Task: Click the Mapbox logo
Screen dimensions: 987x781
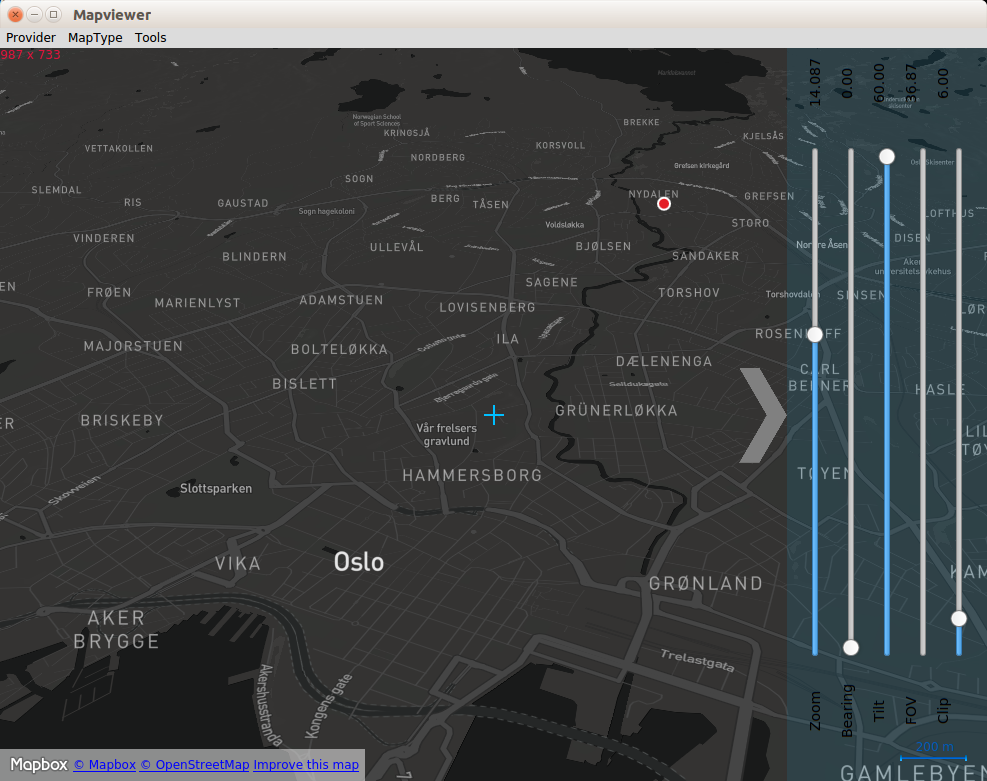Action: click(x=38, y=765)
